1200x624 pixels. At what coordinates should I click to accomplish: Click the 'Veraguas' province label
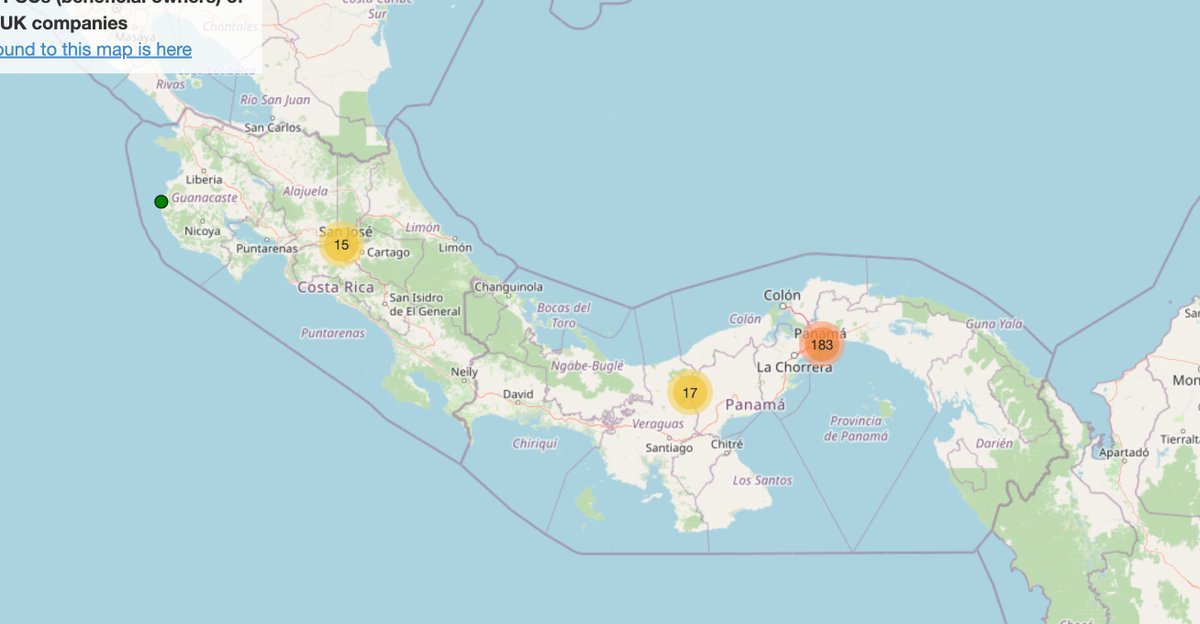point(659,424)
